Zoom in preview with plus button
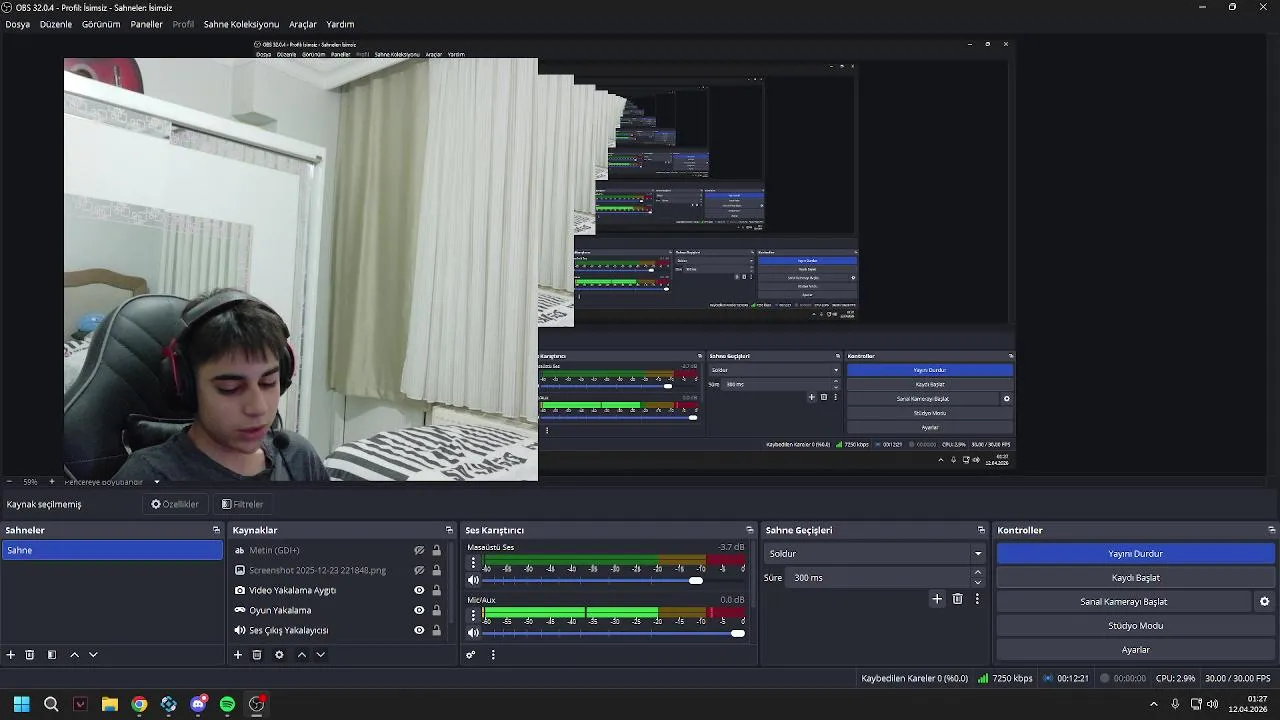 pos(52,482)
